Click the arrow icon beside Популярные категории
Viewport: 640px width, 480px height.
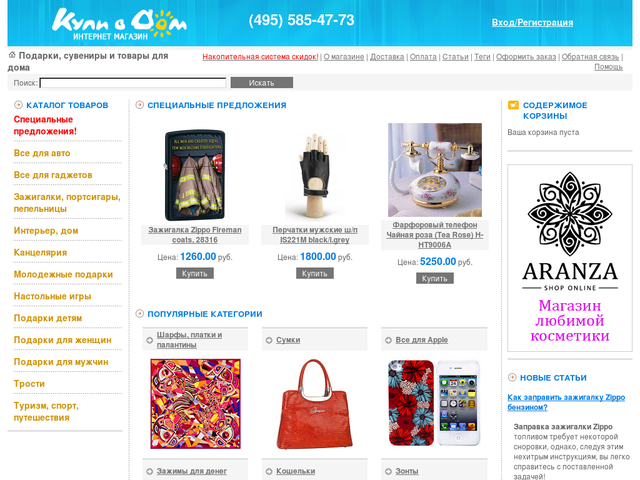140,314
